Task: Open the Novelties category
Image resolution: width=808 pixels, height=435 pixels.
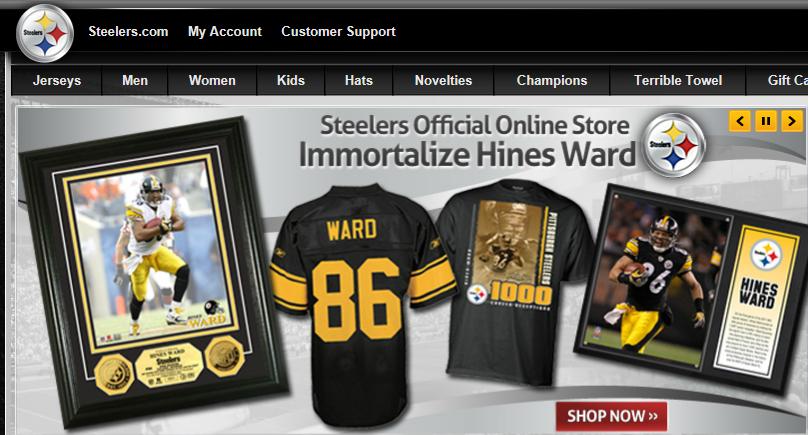Action: (x=443, y=80)
